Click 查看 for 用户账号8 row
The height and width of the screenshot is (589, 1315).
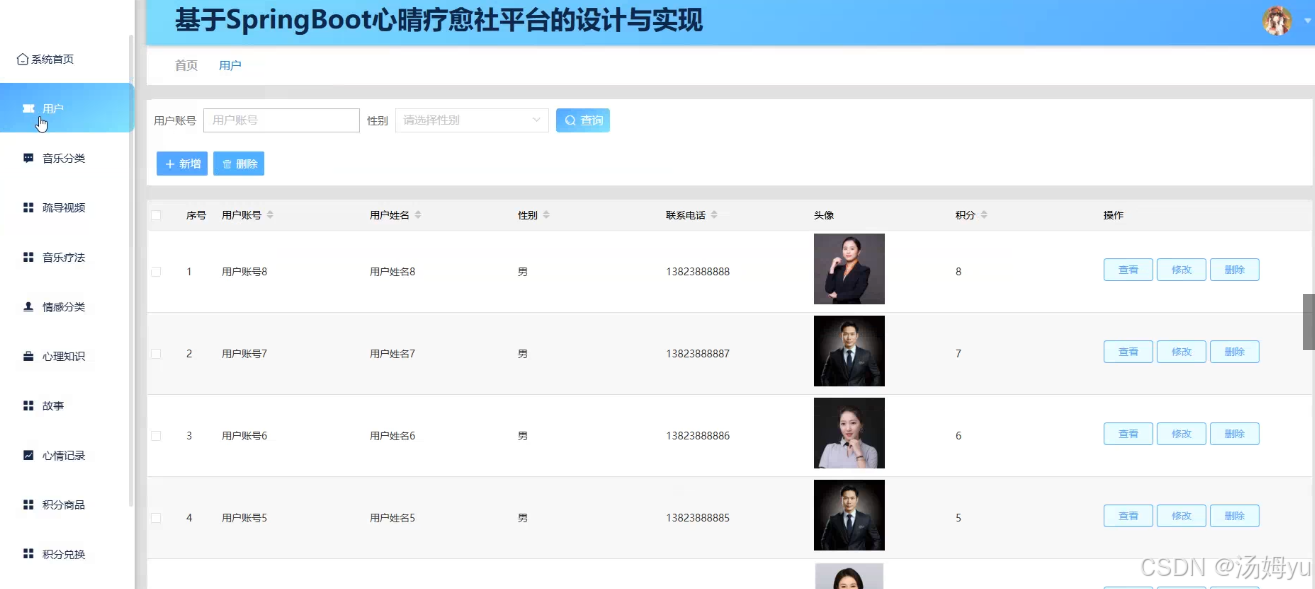click(x=1128, y=270)
